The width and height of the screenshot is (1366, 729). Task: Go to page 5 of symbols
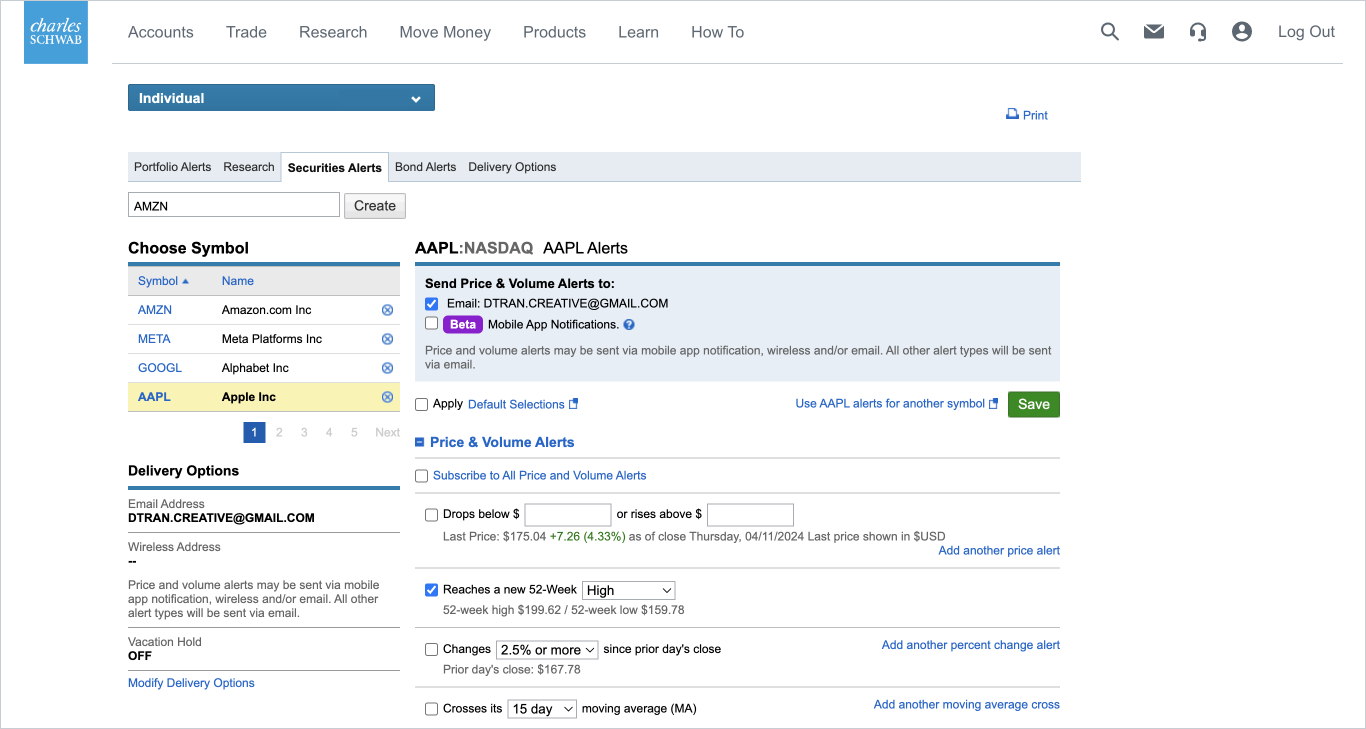[x=354, y=433]
